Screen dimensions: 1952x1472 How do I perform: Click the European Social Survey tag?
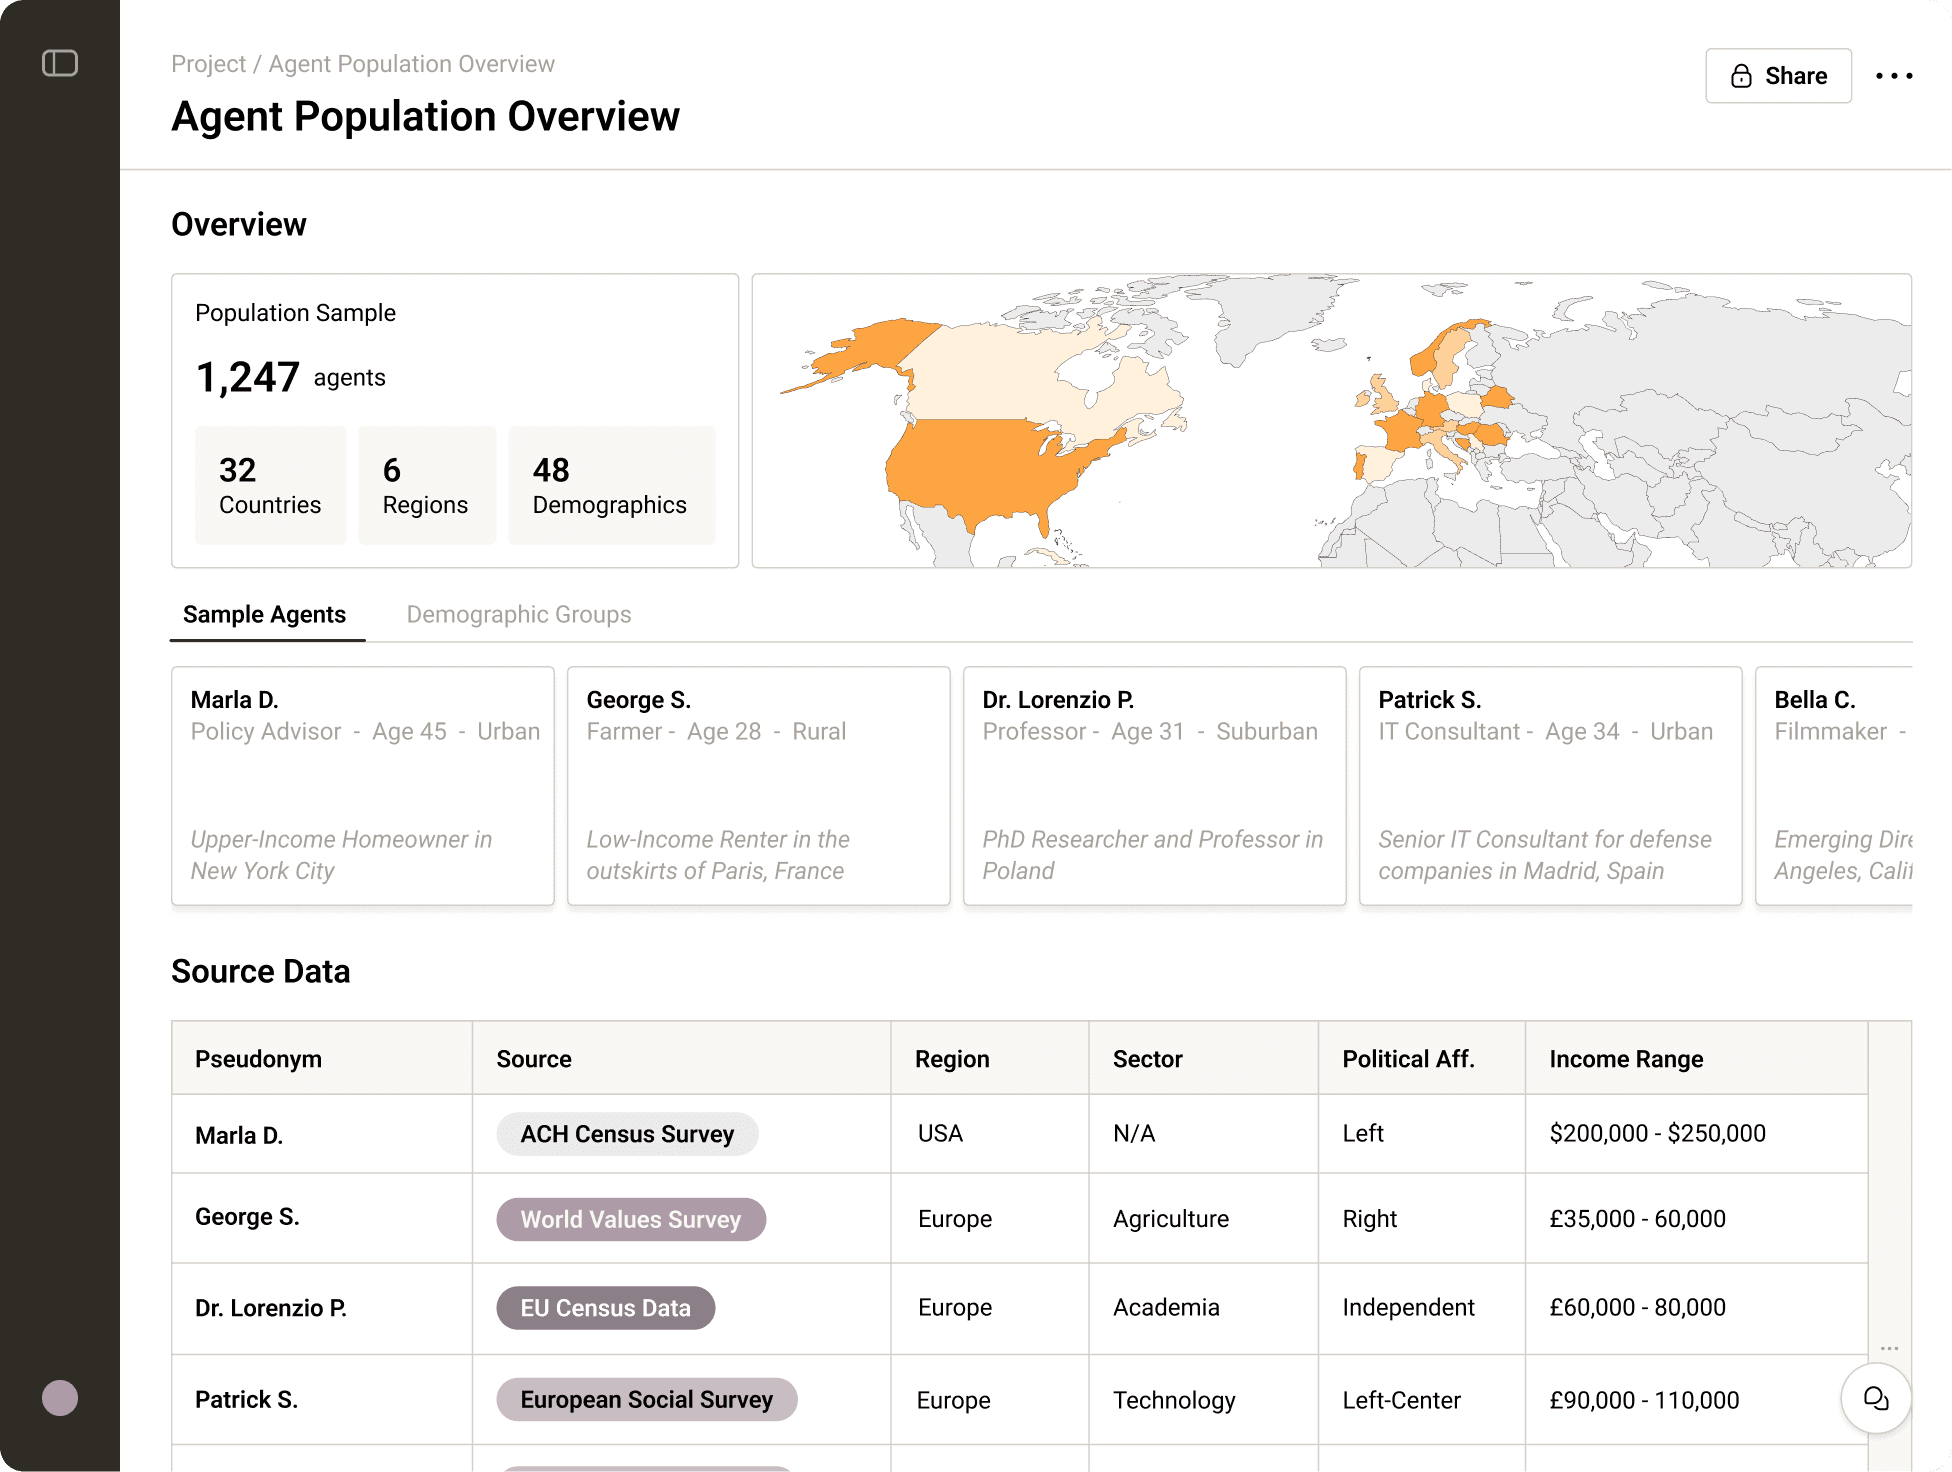pos(646,1399)
